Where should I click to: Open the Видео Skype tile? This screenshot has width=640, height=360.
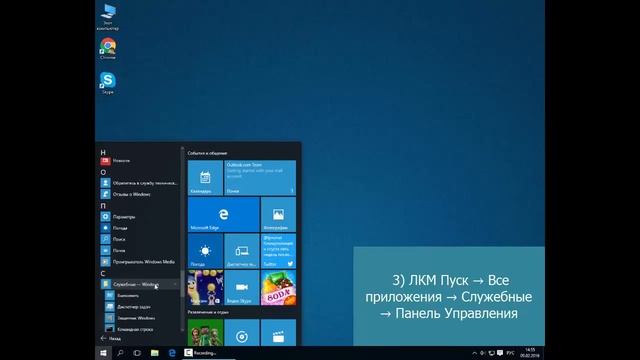click(x=242, y=287)
